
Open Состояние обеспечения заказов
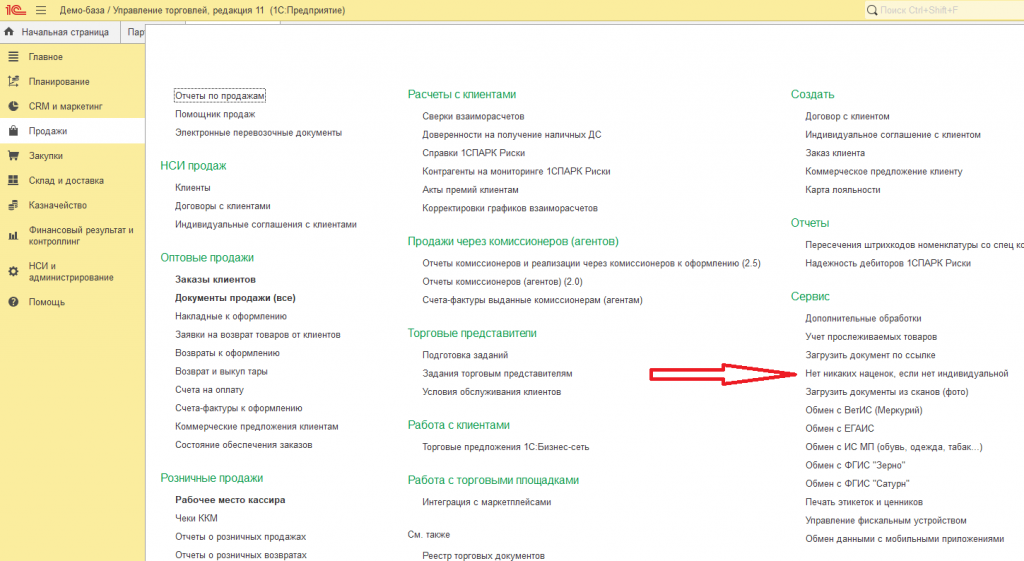[244, 445]
